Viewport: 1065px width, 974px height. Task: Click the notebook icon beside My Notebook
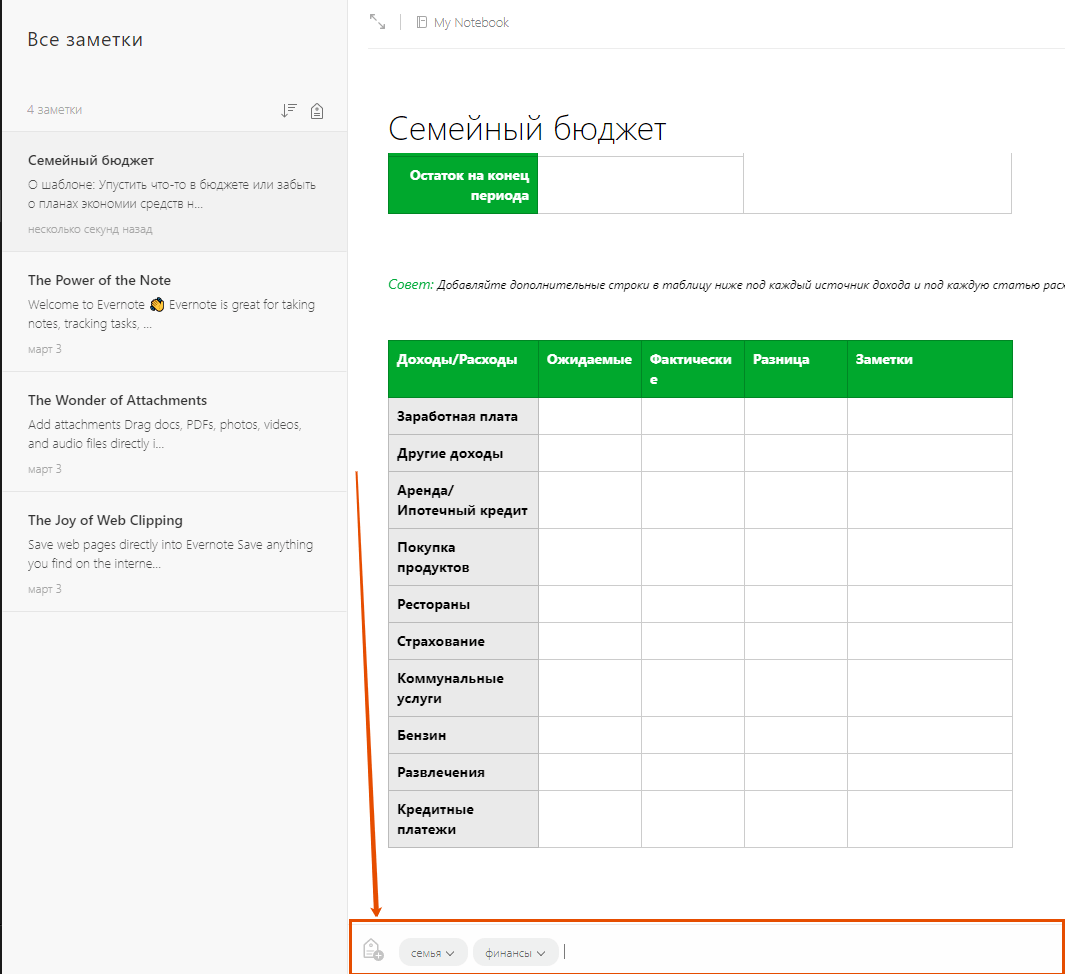click(x=422, y=22)
